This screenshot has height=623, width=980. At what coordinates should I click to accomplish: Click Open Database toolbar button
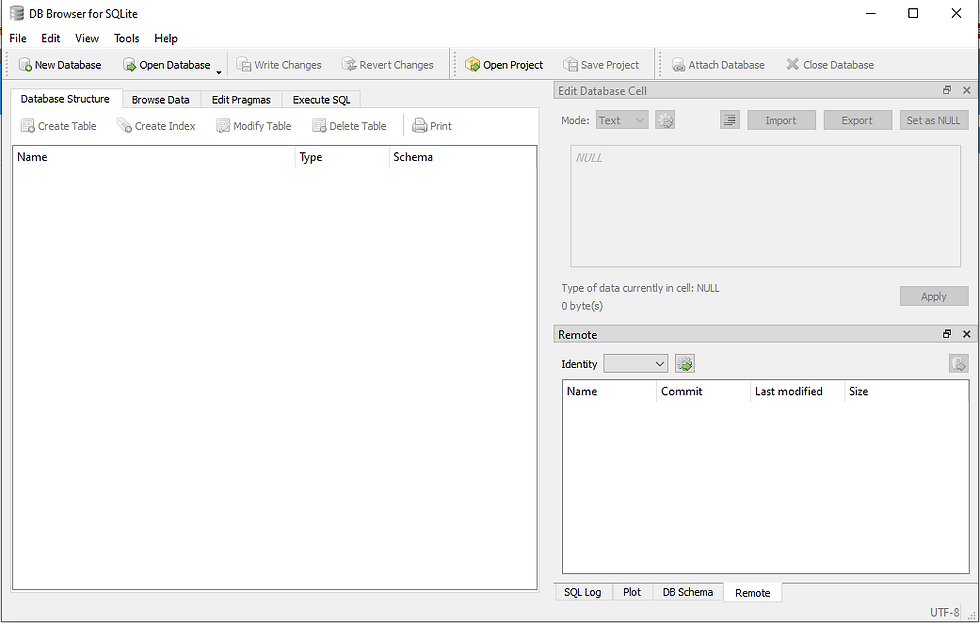pos(166,65)
